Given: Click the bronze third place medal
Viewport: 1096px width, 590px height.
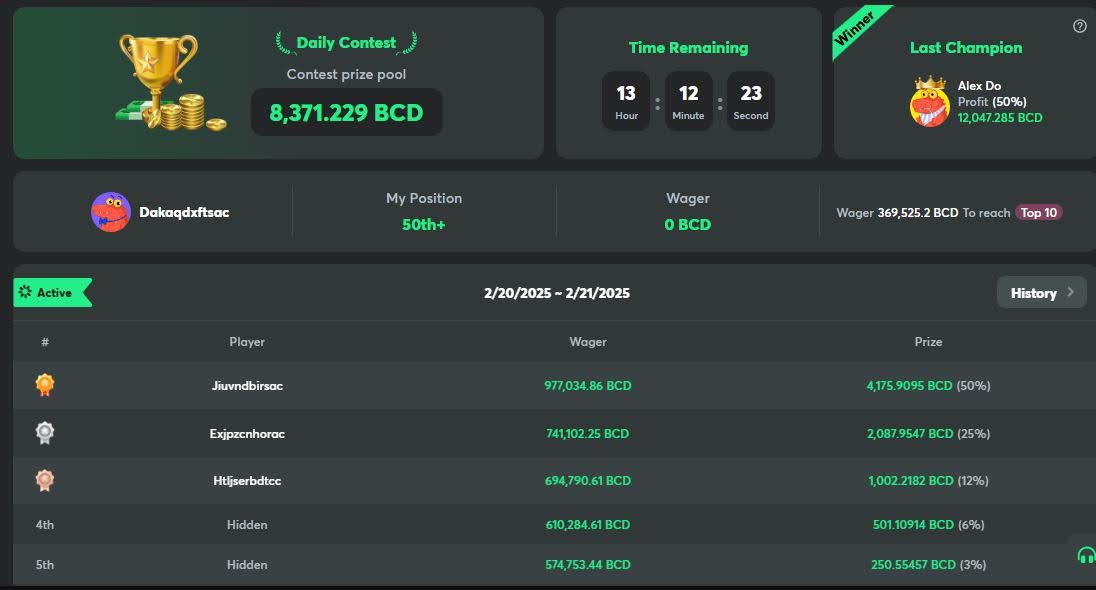Looking at the screenshot, I should 44,481.
